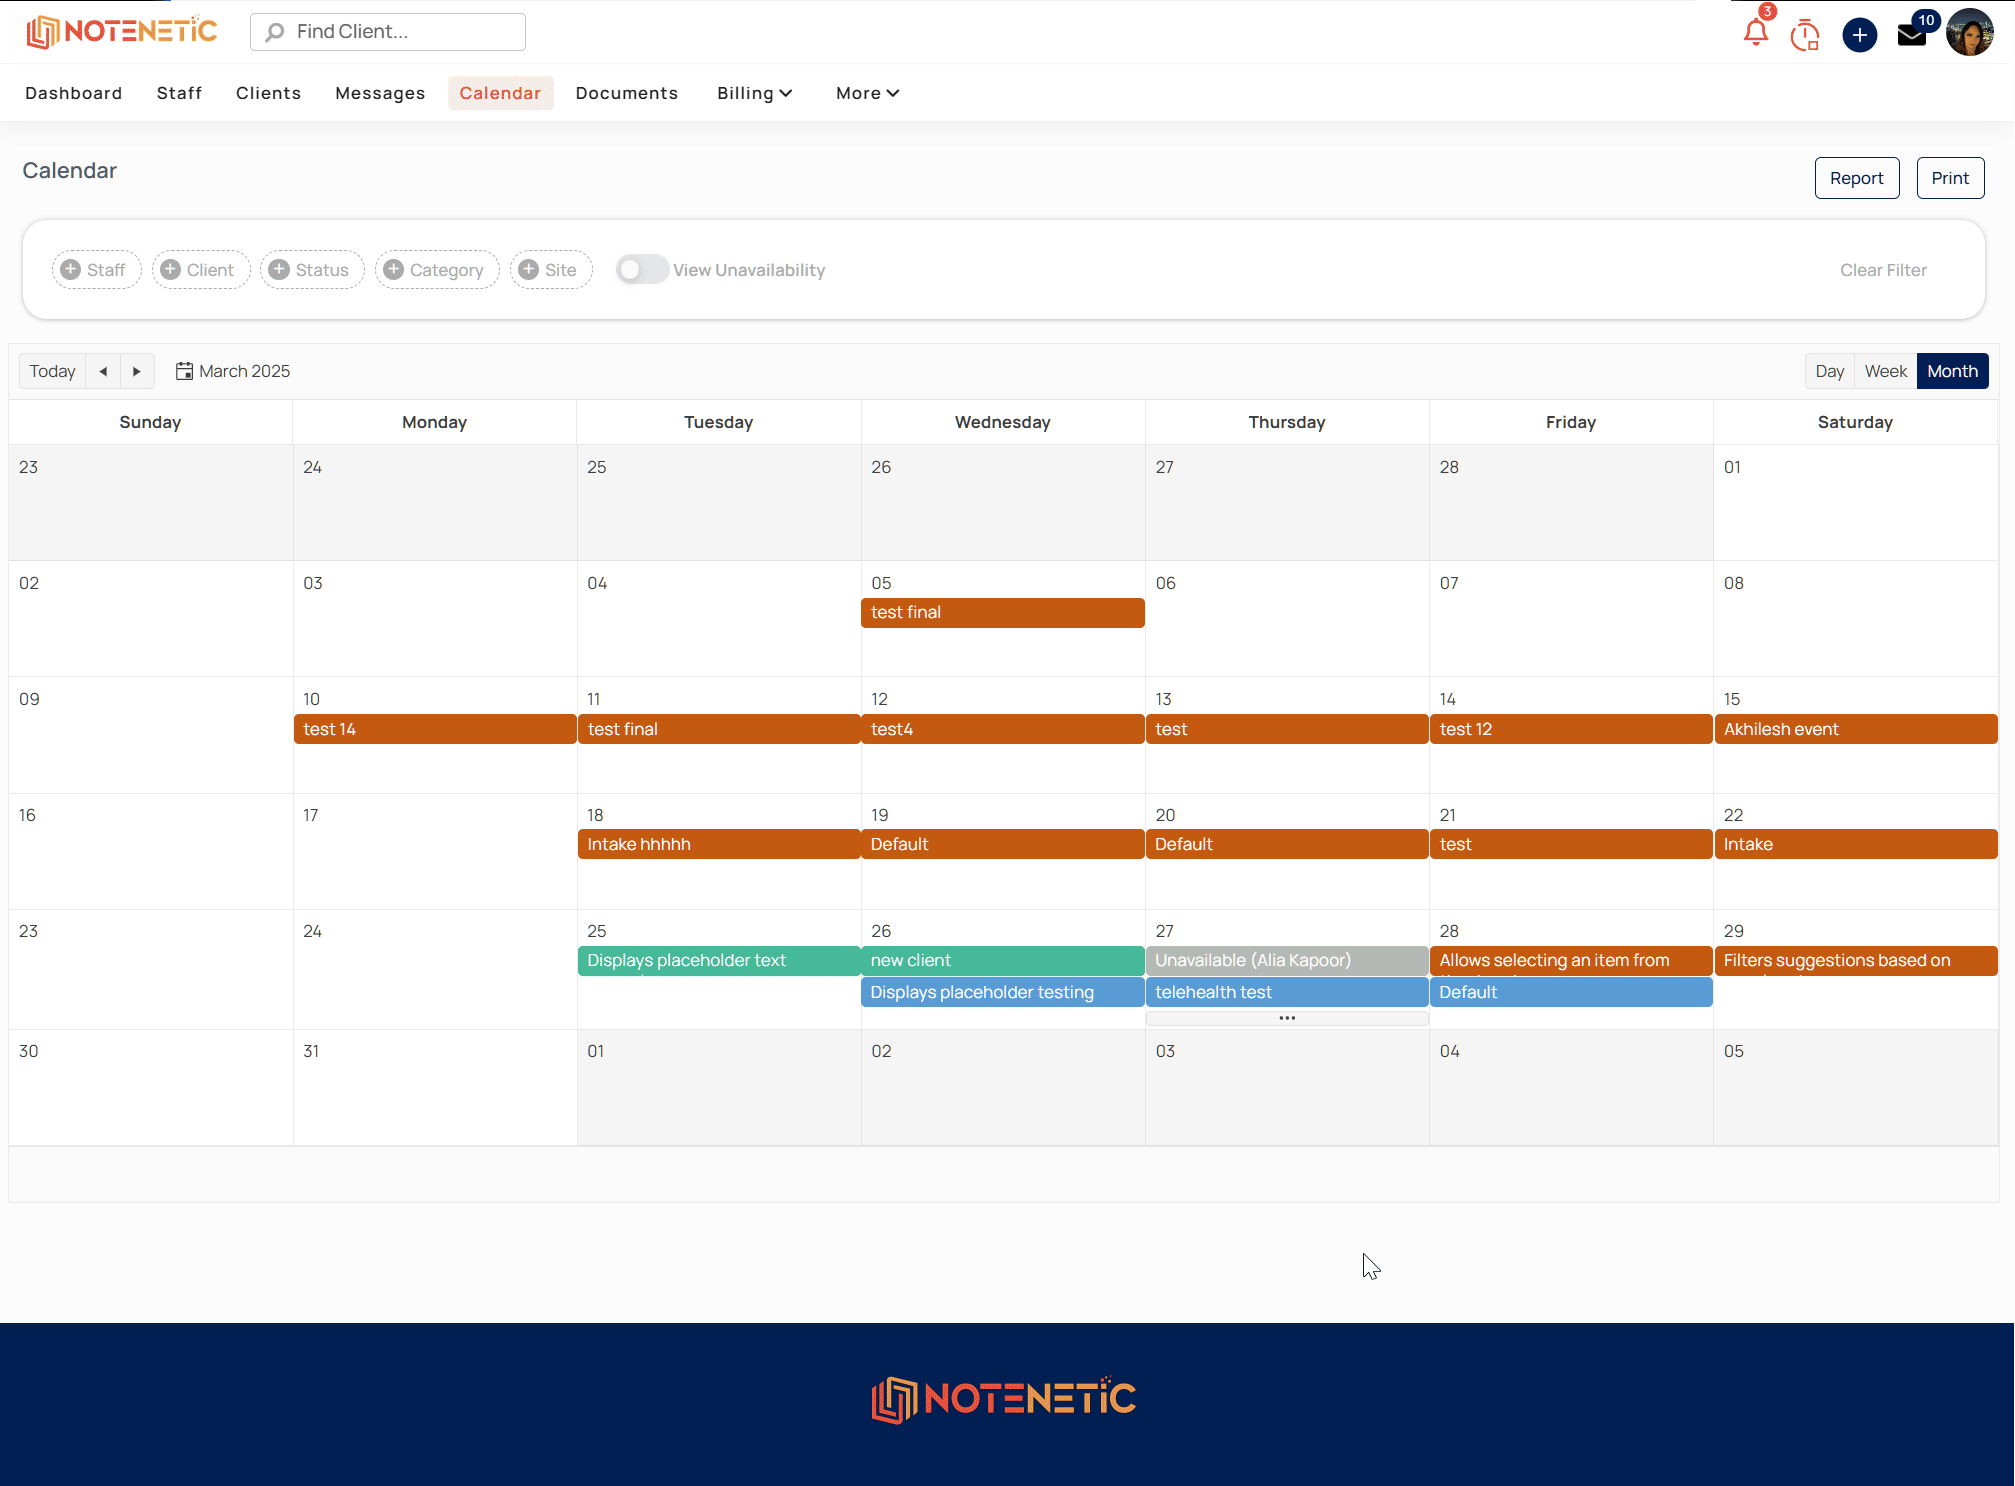Click the Today button

point(52,371)
